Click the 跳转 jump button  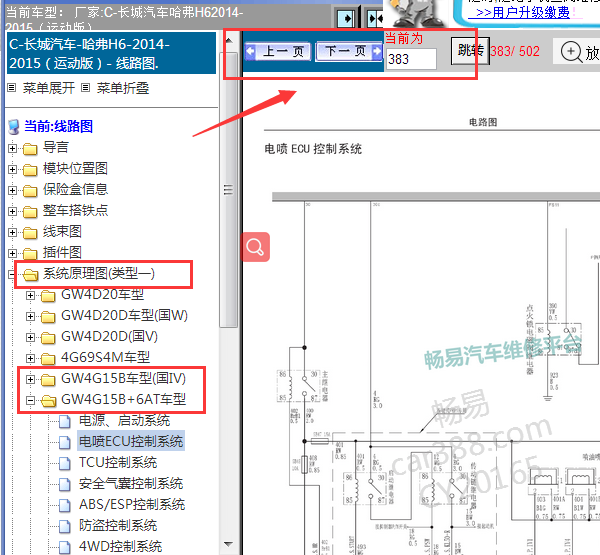tap(470, 51)
